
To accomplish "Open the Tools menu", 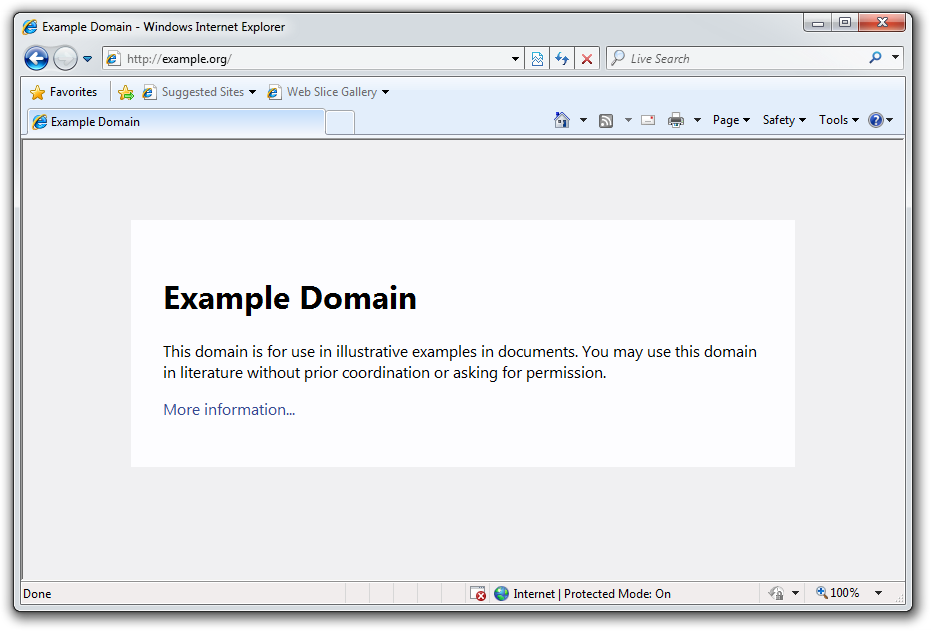I will click(x=838, y=120).
